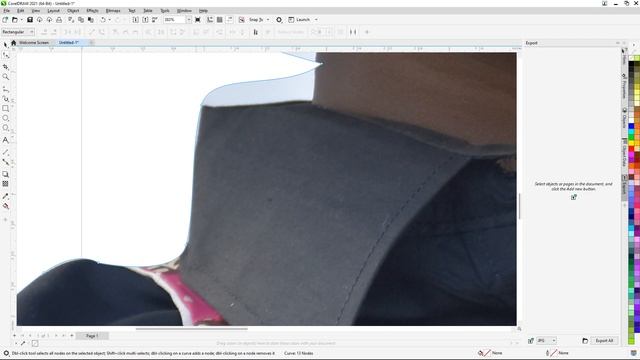Toggle snap off icon in toolbar
Image resolution: width=640 pixels, height=360 pixels.
click(242, 20)
